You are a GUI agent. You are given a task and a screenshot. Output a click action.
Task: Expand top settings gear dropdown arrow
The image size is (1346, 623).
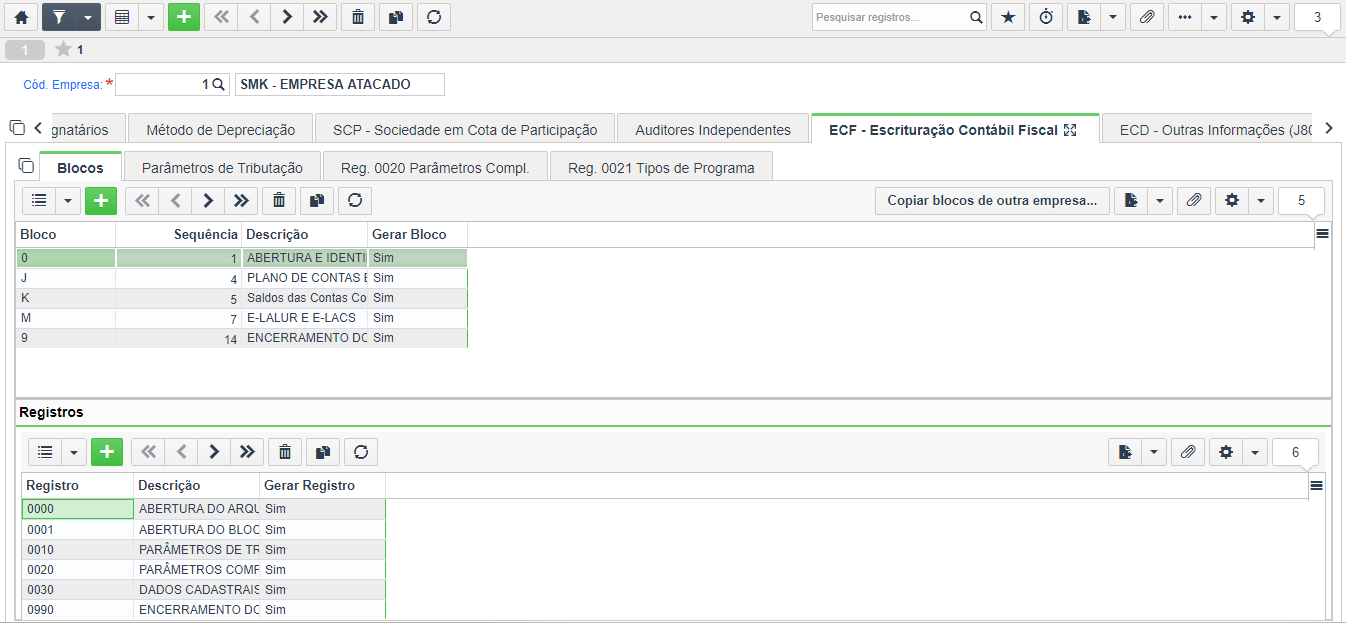point(1277,17)
